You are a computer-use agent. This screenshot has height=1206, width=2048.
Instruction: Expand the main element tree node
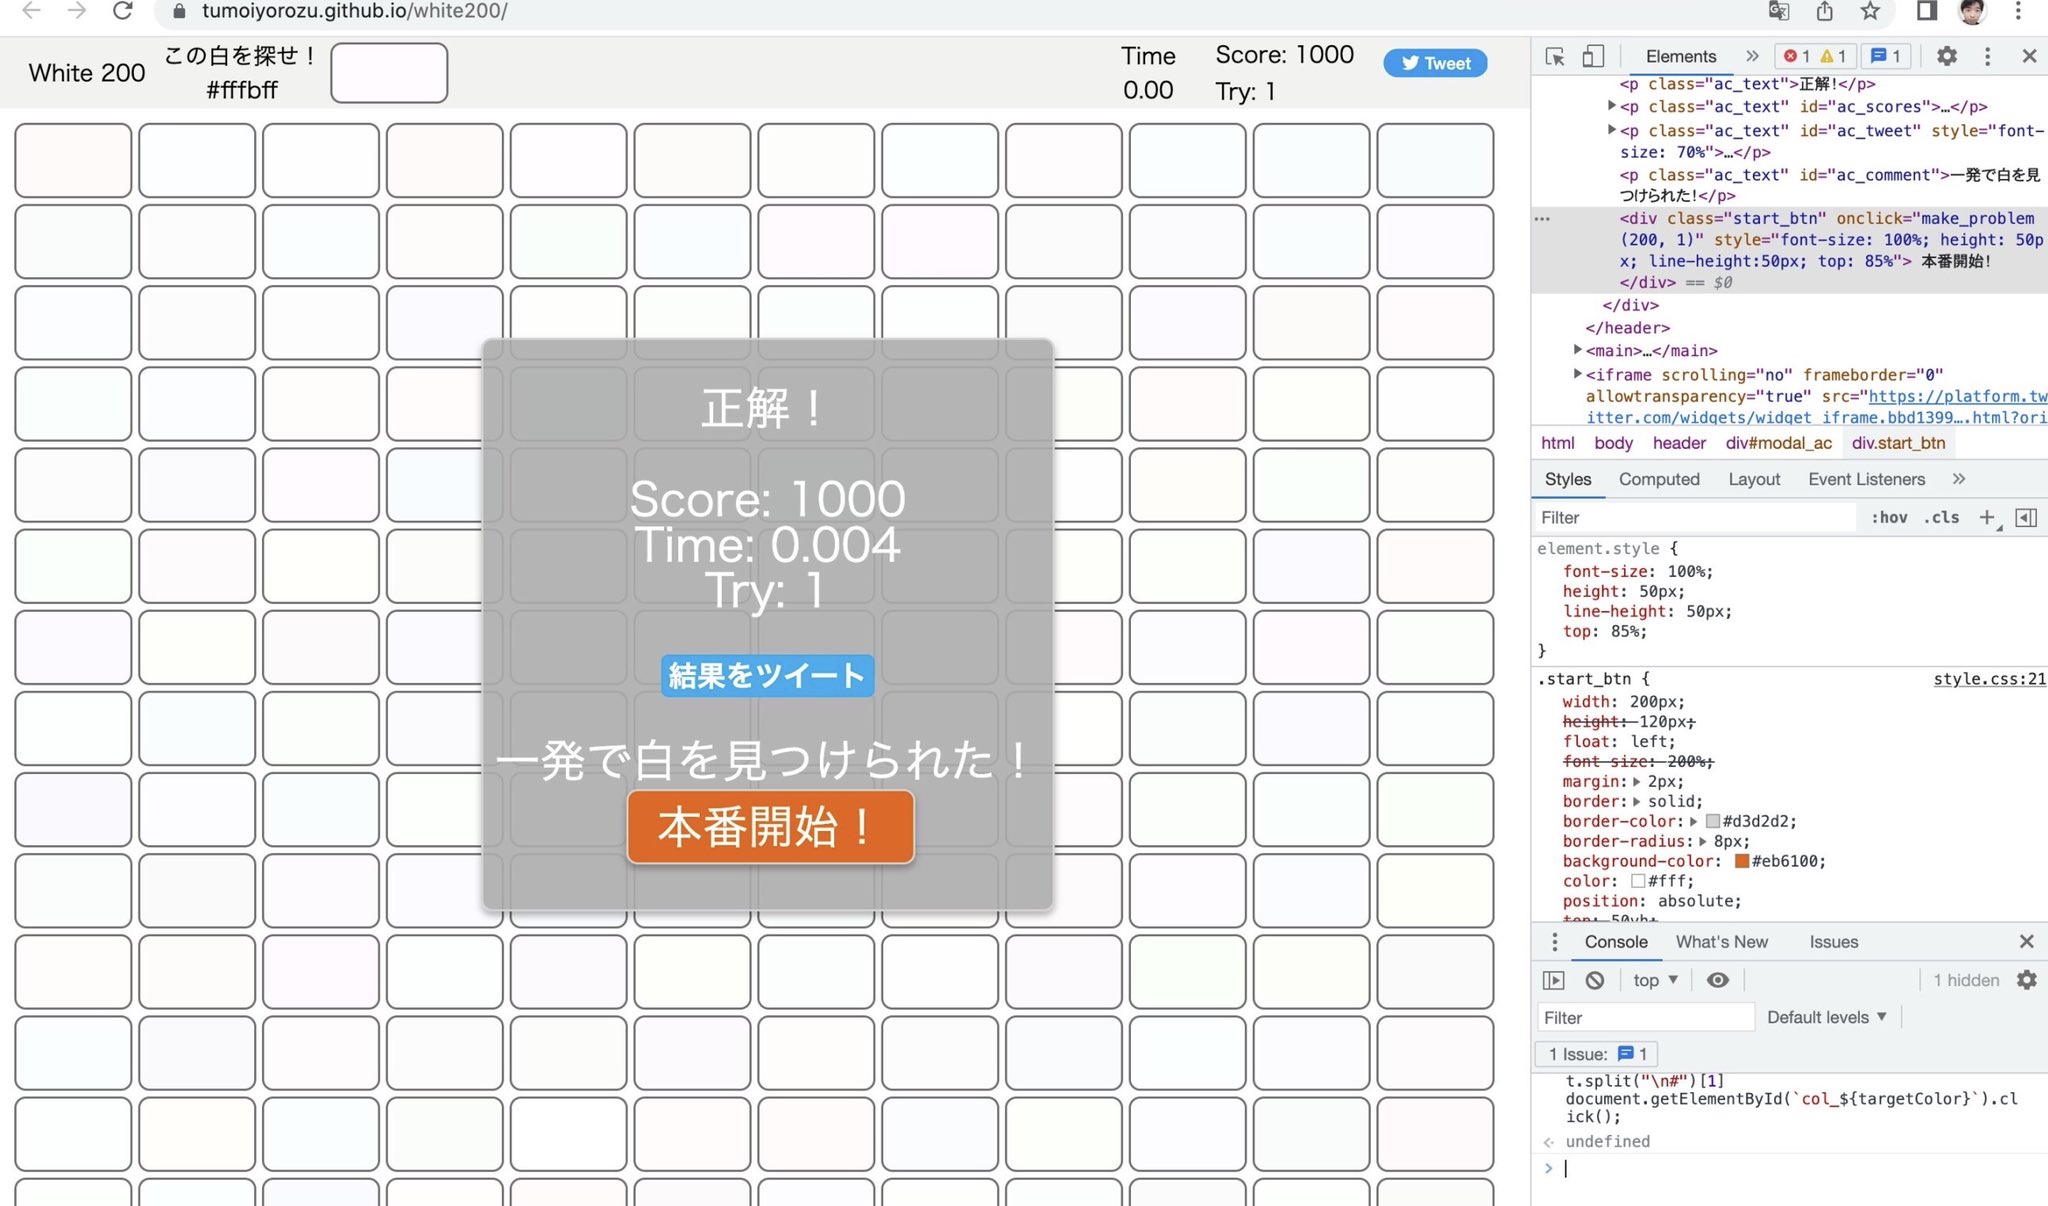click(1578, 350)
